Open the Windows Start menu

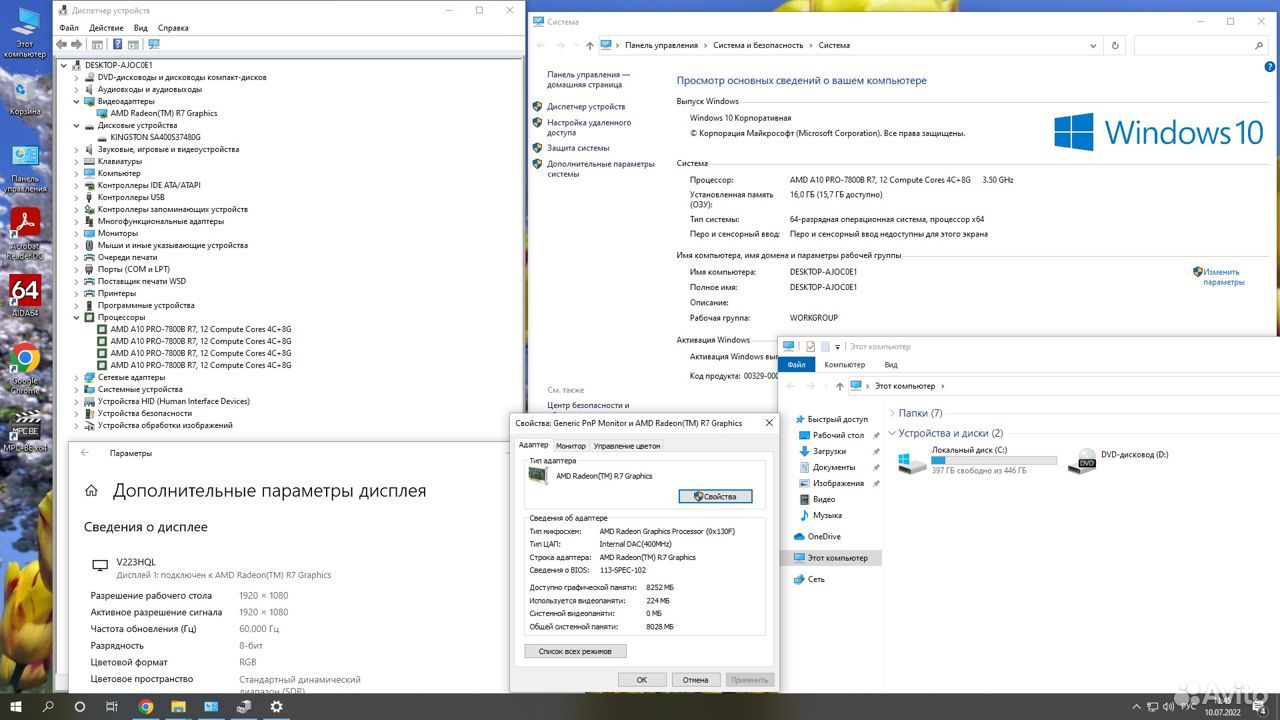coord(17,706)
